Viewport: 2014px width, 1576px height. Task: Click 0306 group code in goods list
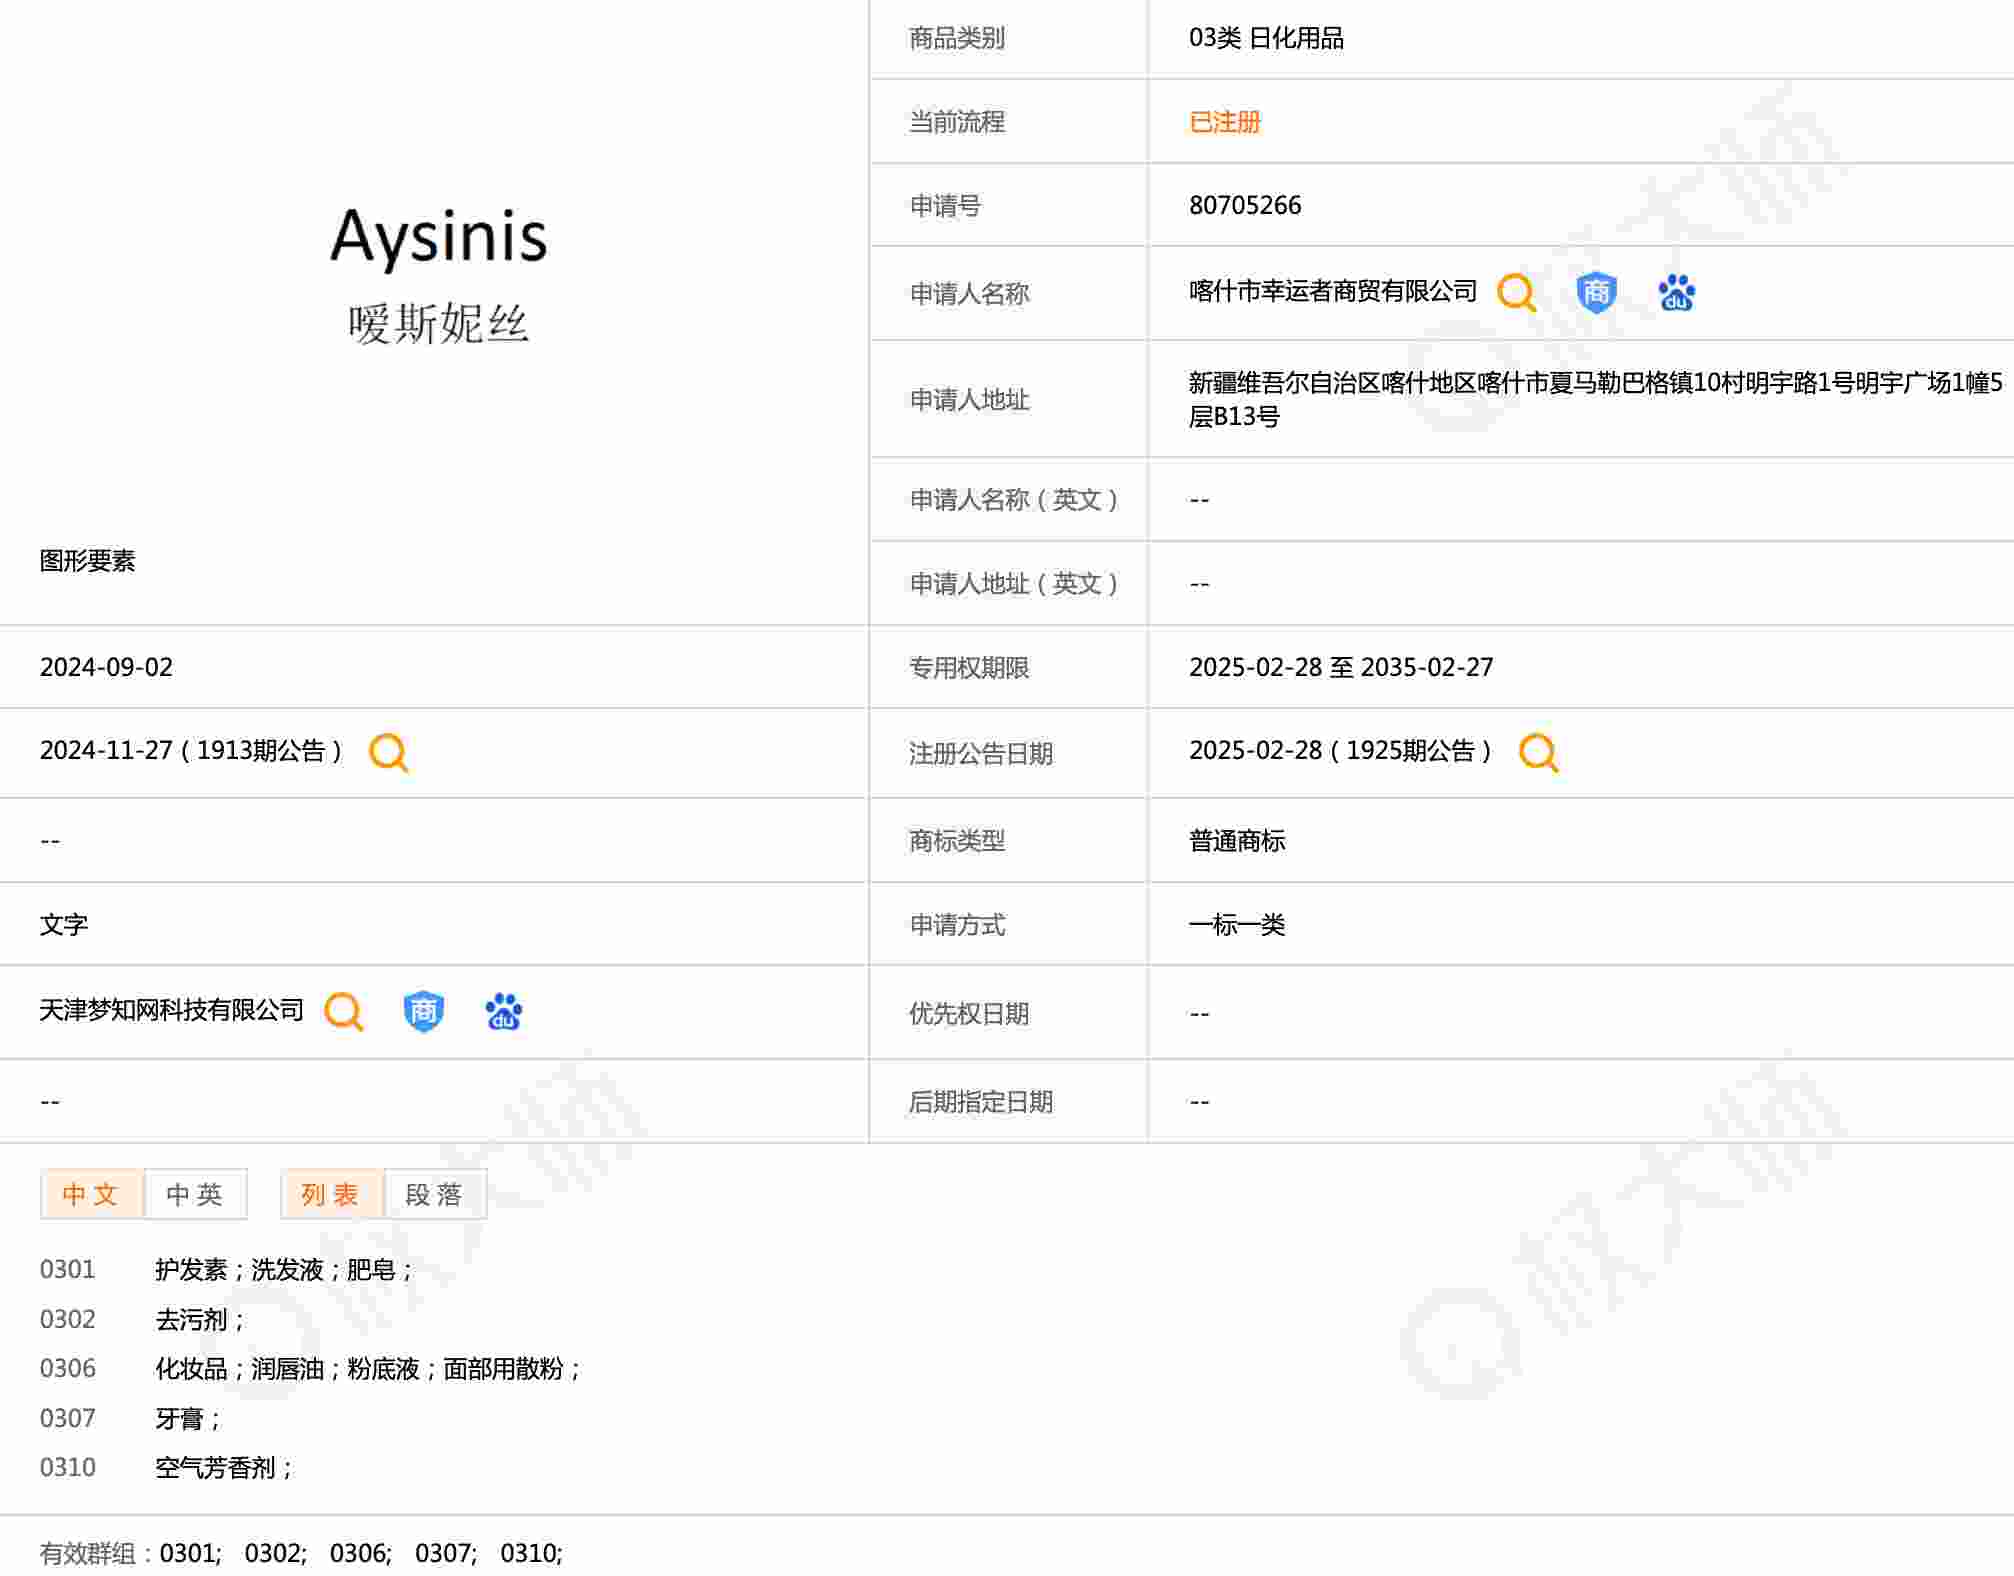point(67,1368)
